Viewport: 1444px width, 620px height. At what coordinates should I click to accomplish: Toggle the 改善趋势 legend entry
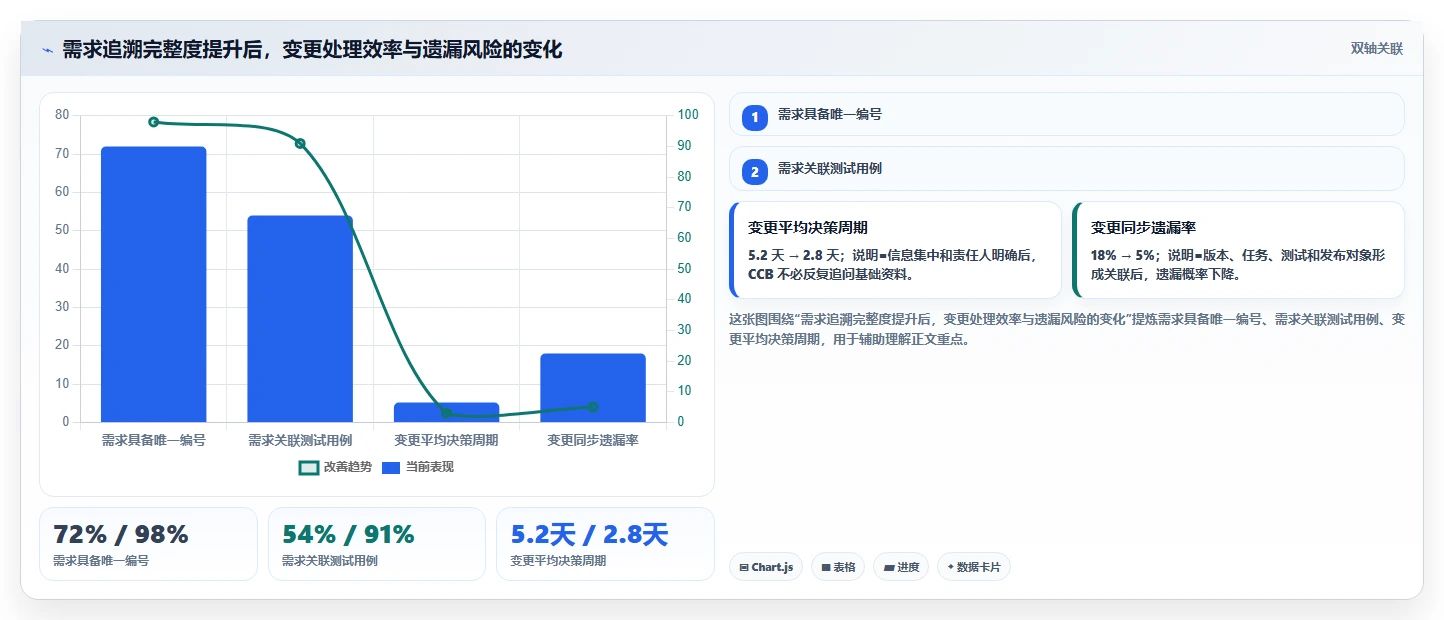pos(336,467)
